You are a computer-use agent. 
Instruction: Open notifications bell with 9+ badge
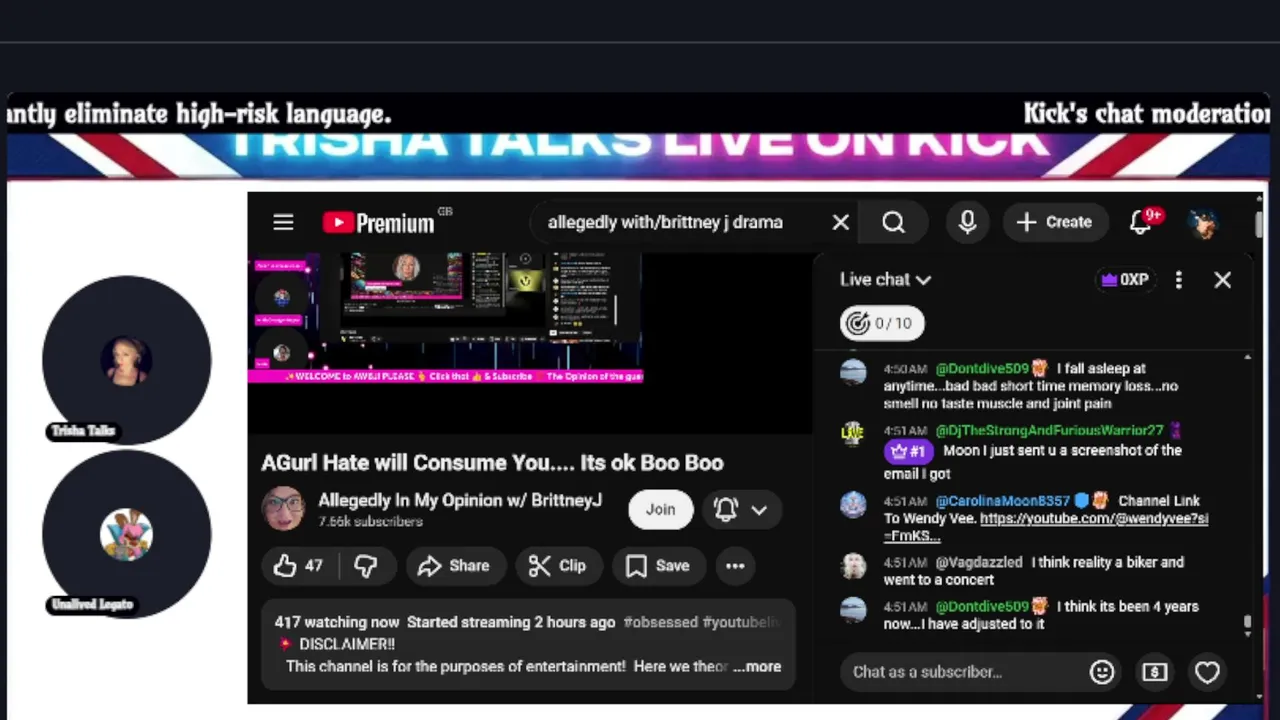pyautogui.click(x=1143, y=221)
